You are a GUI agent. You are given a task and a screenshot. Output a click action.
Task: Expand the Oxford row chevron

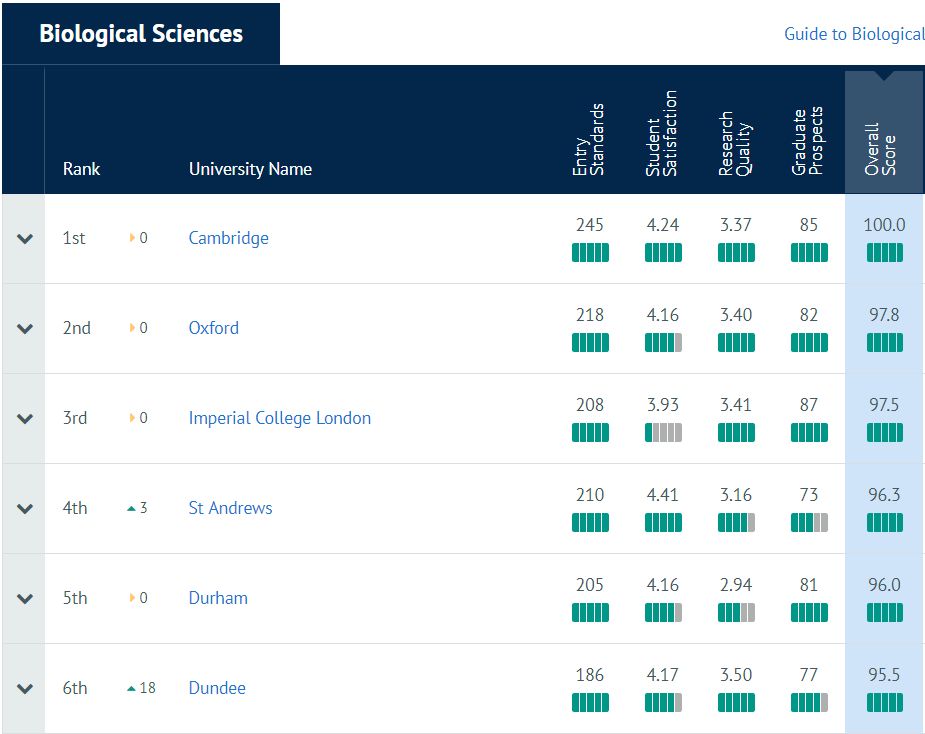click(25, 329)
